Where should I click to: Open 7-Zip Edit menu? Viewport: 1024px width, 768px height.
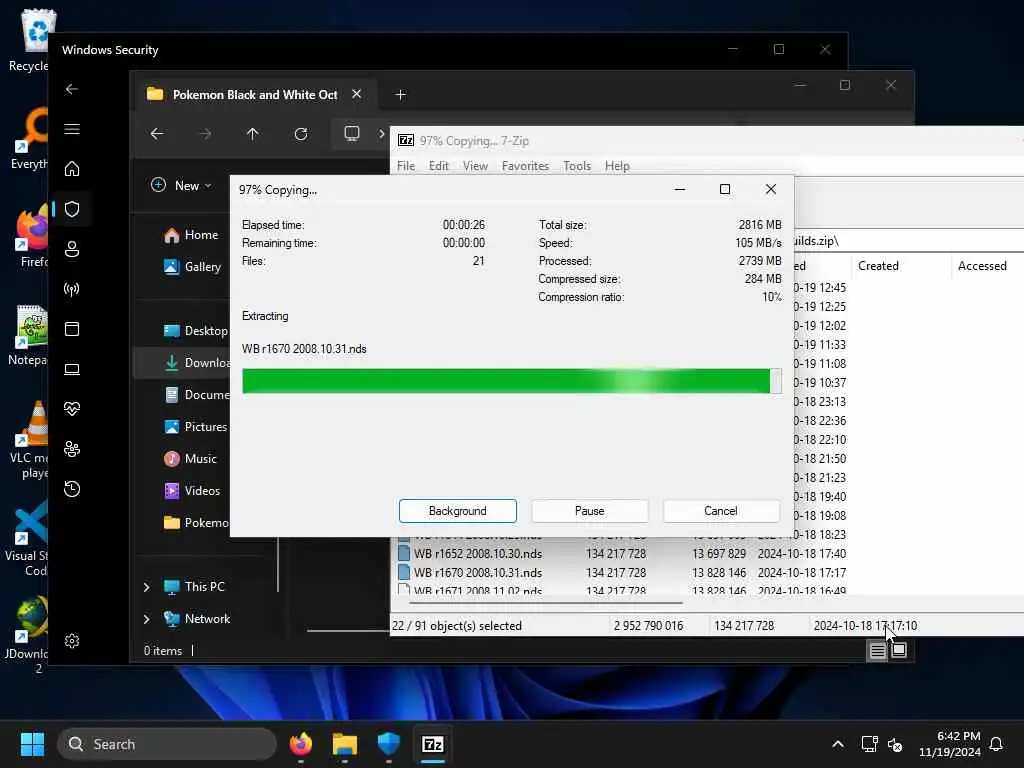pyautogui.click(x=438, y=166)
